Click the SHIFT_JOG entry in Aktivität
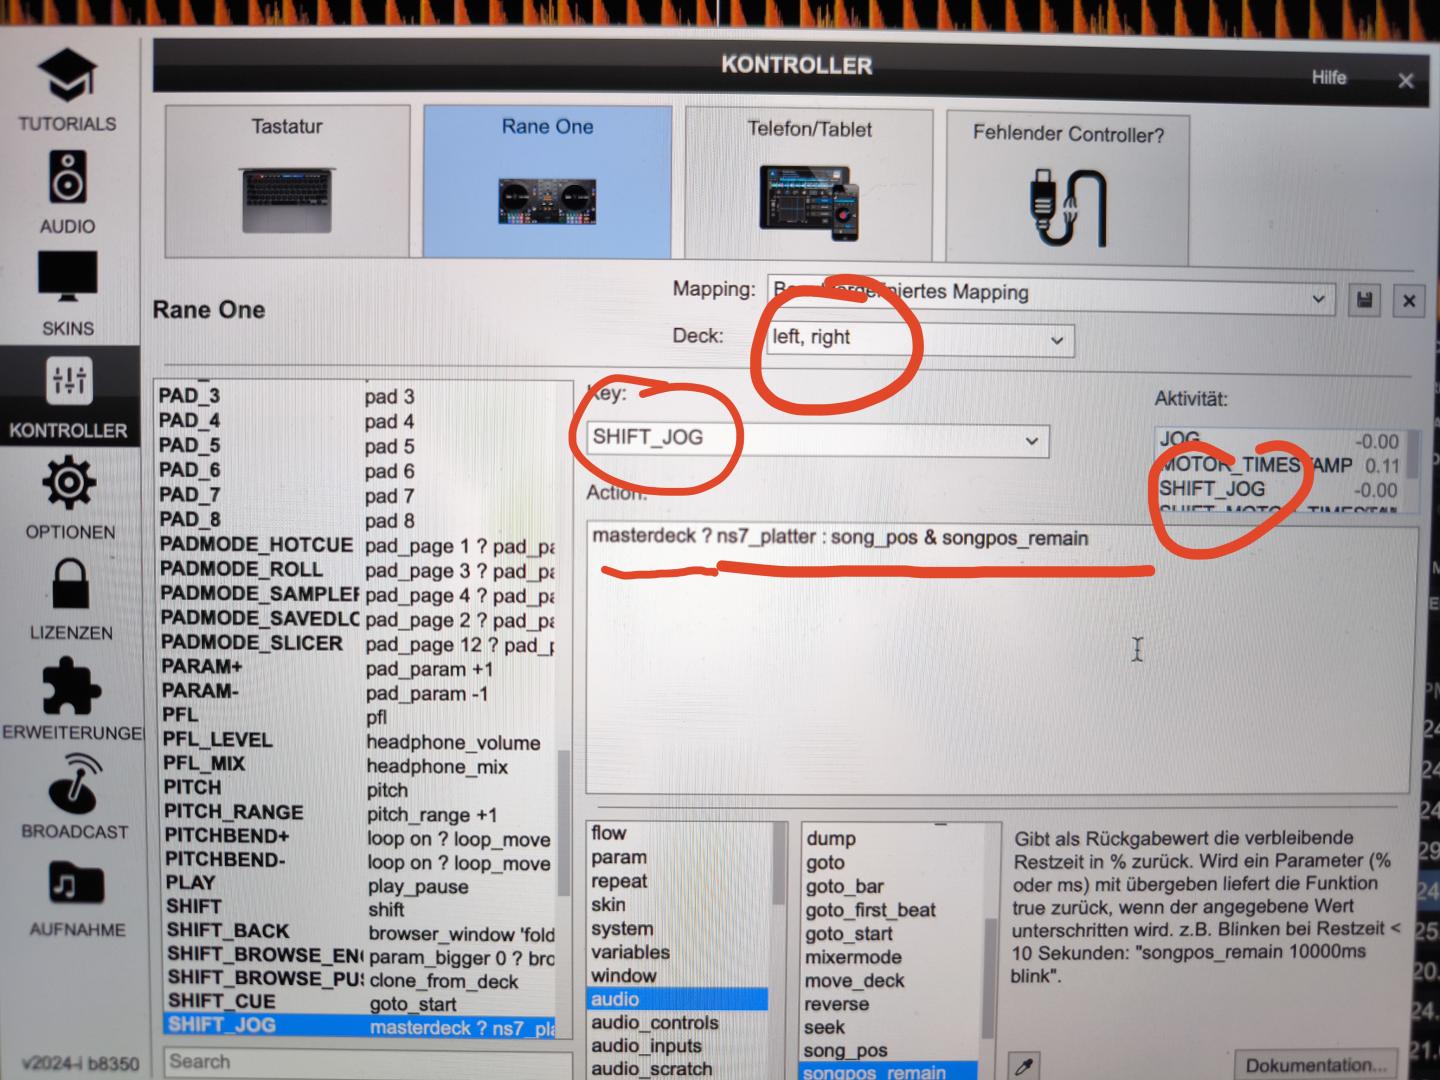Image resolution: width=1440 pixels, height=1080 pixels. (1280, 490)
